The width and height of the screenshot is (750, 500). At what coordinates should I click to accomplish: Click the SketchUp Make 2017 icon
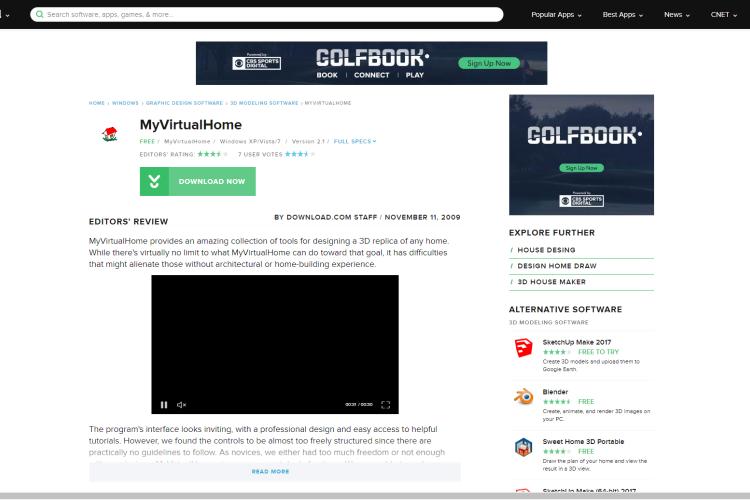pyautogui.click(x=523, y=347)
